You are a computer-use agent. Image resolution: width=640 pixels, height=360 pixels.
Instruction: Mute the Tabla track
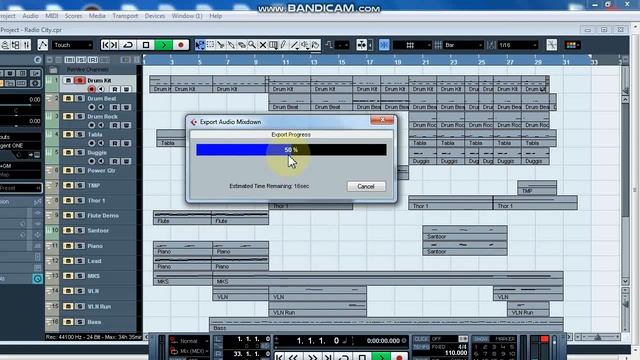[68, 134]
